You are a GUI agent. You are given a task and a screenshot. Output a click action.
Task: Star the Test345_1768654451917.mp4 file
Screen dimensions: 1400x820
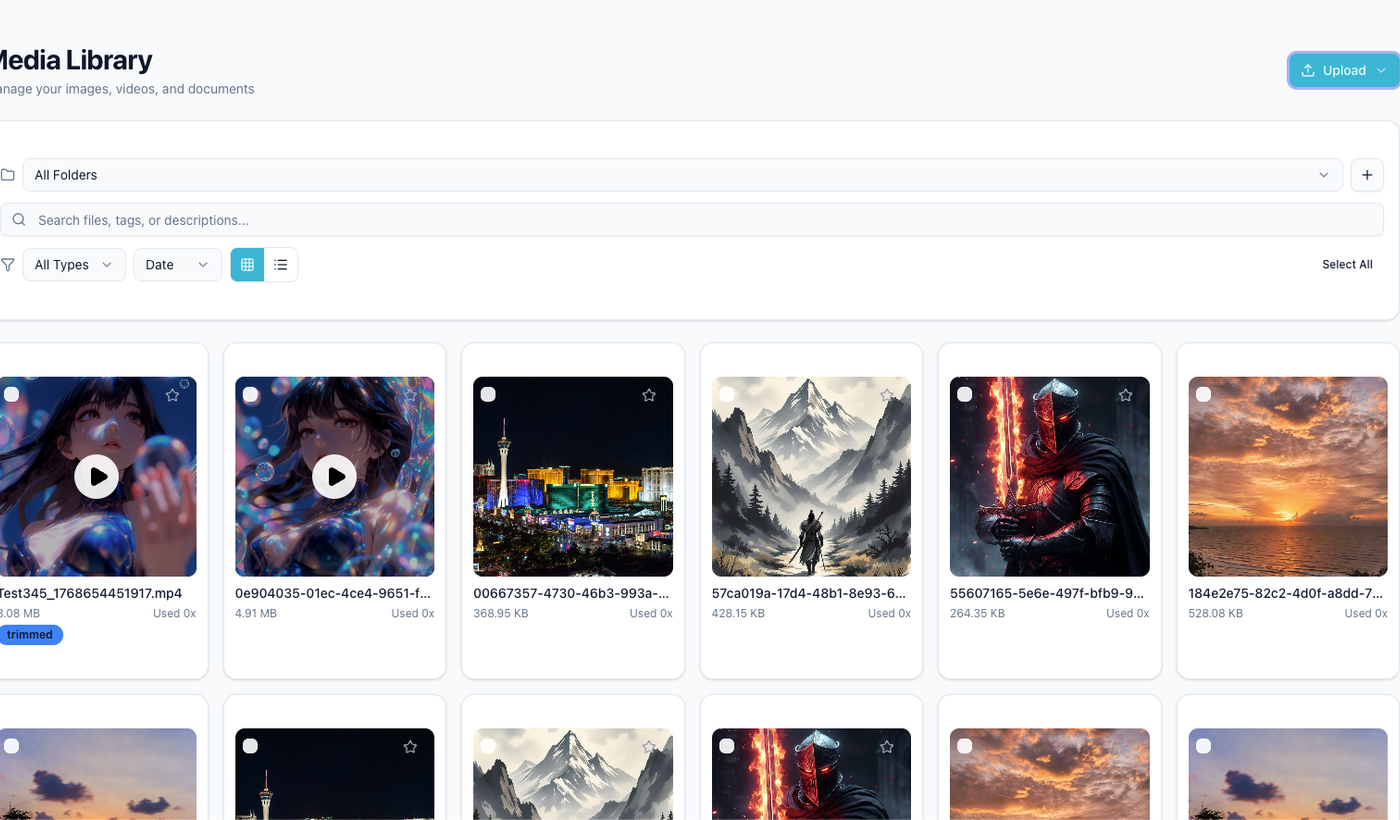point(172,395)
